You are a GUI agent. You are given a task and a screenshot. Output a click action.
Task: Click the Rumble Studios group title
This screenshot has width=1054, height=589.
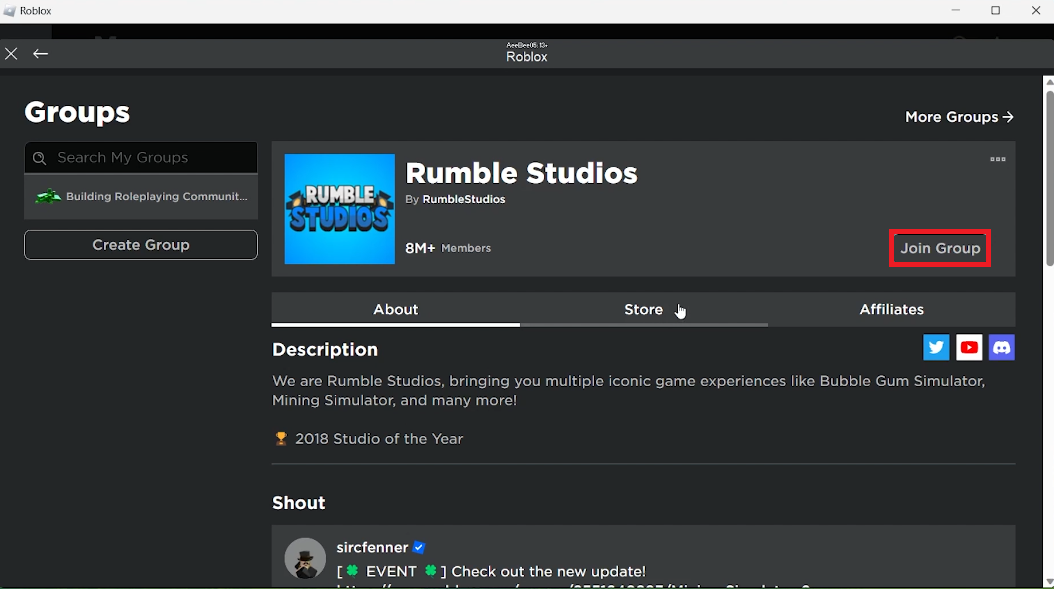coord(522,173)
